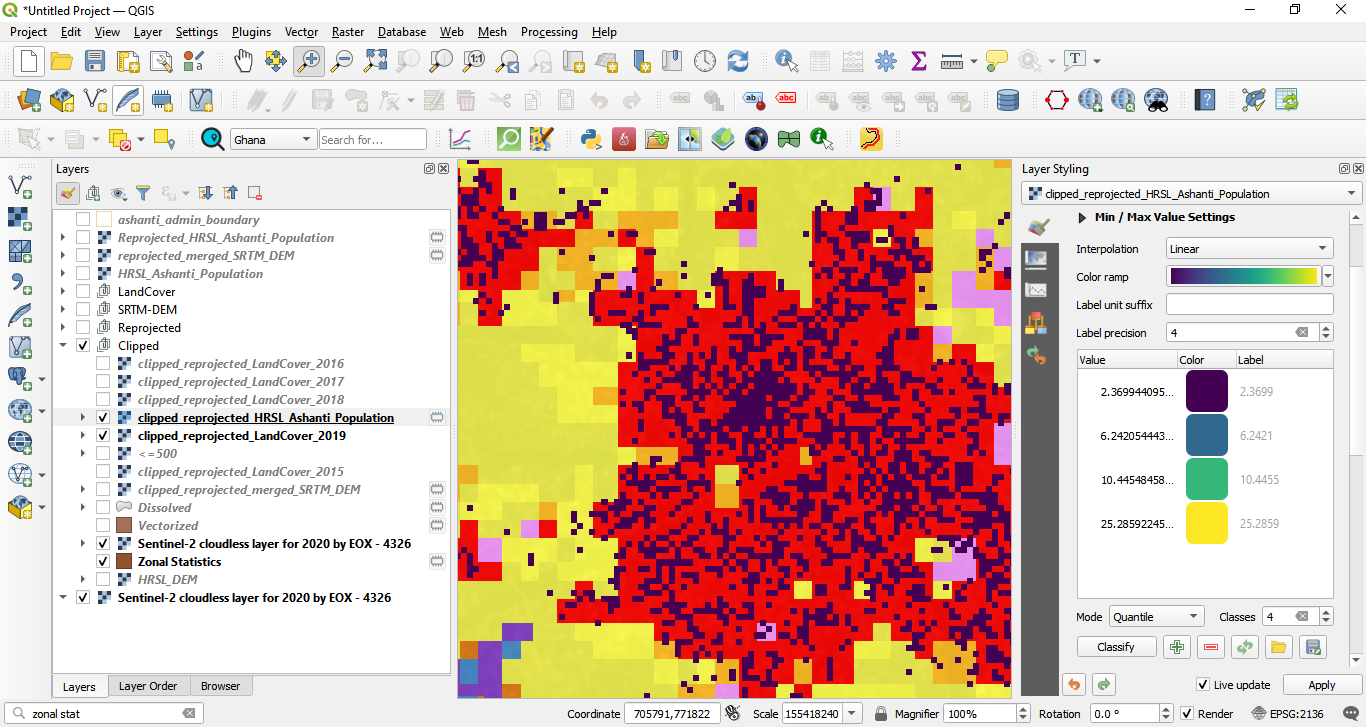Switch to the Layer Order tab

pyautogui.click(x=148, y=686)
